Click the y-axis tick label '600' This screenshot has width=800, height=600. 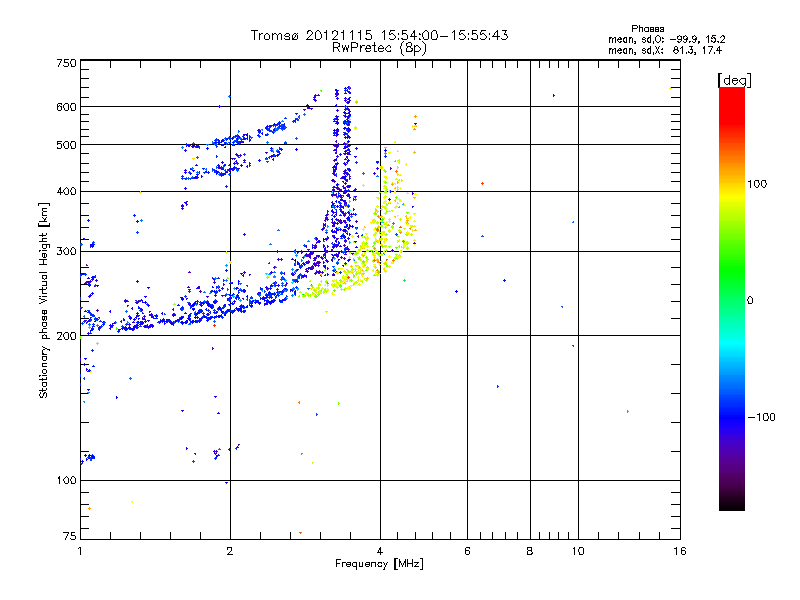[66, 107]
